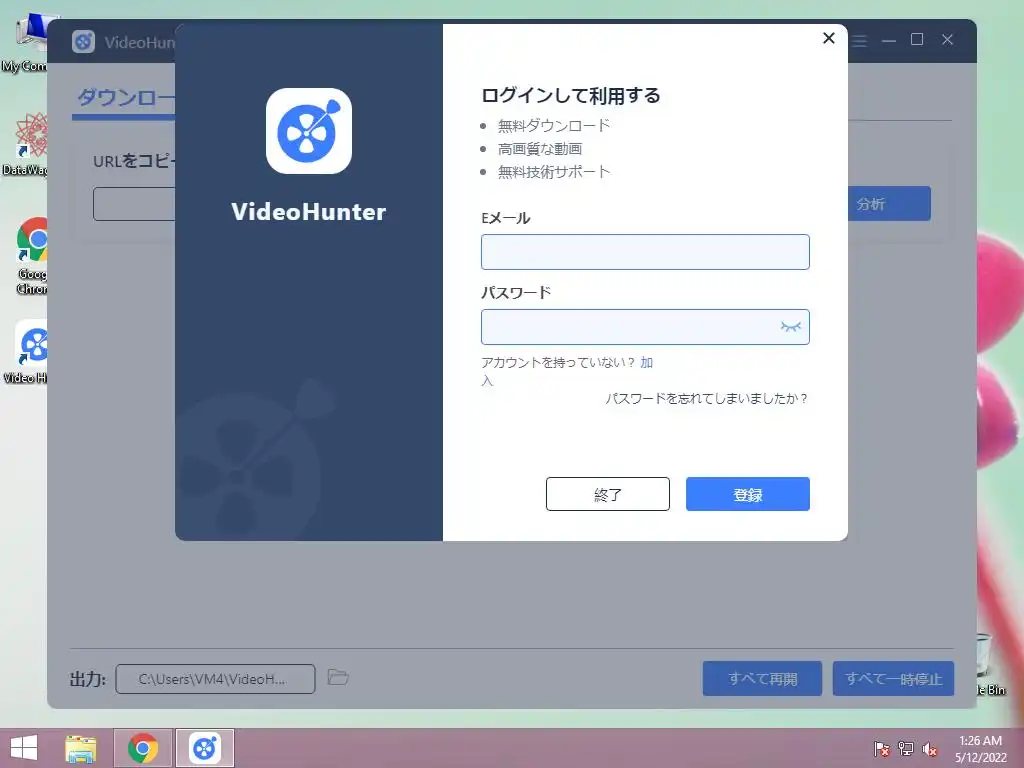Click the 高画質な動画 text
Viewport: 1024px width, 768px height.
tap(539, 149)
